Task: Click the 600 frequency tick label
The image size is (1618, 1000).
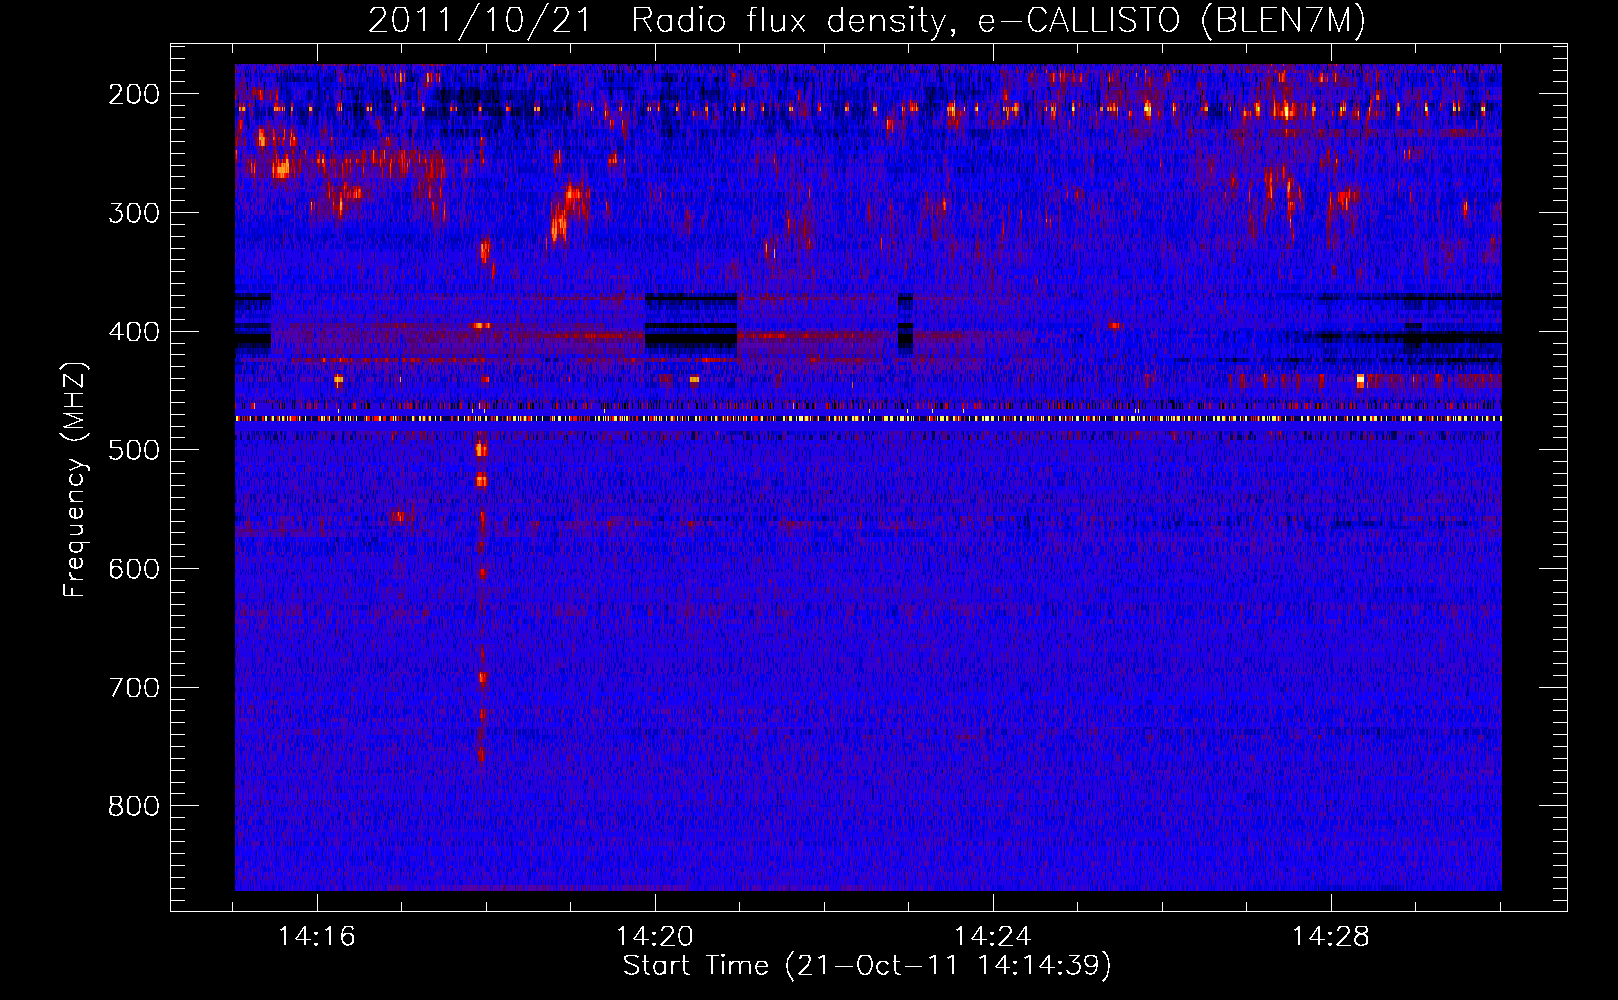Action: click(x=134, y=569)
